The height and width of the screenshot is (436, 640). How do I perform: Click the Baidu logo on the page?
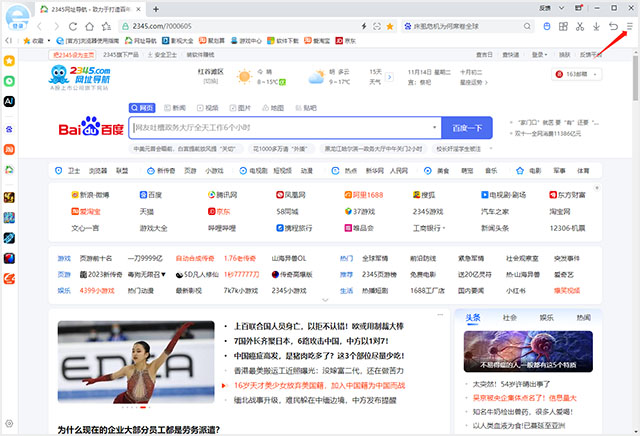pos(91,127)
